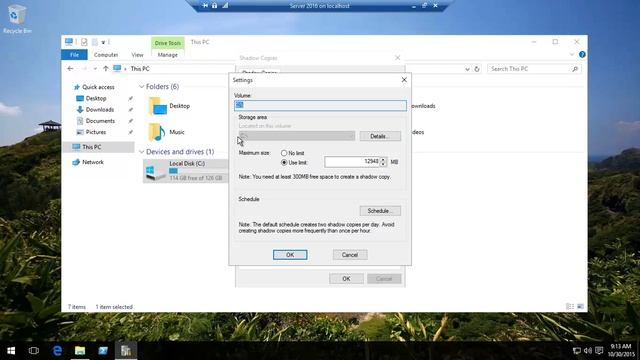Screen dimensions: 640x360
Task: Confirm Settings dialog with OK
Action: (x=290, y=255)
